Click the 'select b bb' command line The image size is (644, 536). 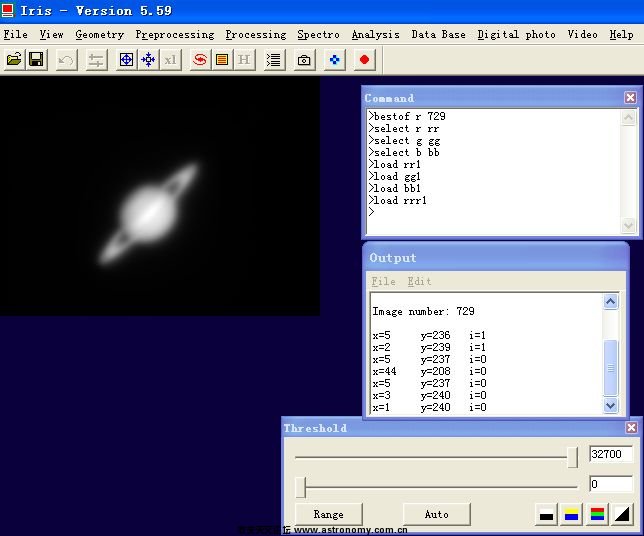(x=404, y=152)
